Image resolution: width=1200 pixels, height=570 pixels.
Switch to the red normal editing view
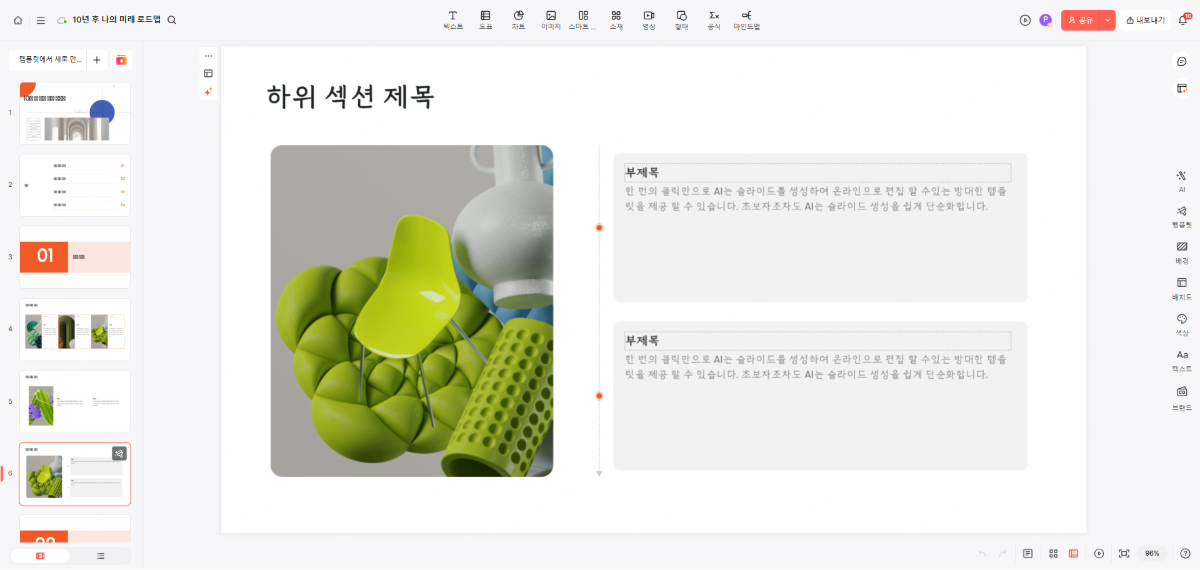[1073, 553]
